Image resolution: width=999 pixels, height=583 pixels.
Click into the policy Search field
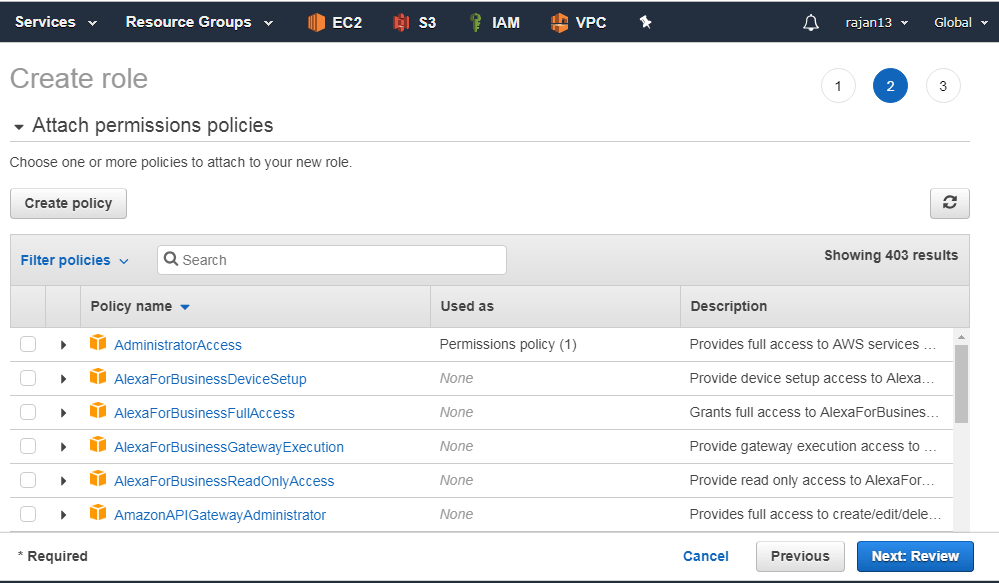pyautogui.click(x=332, y=260)
